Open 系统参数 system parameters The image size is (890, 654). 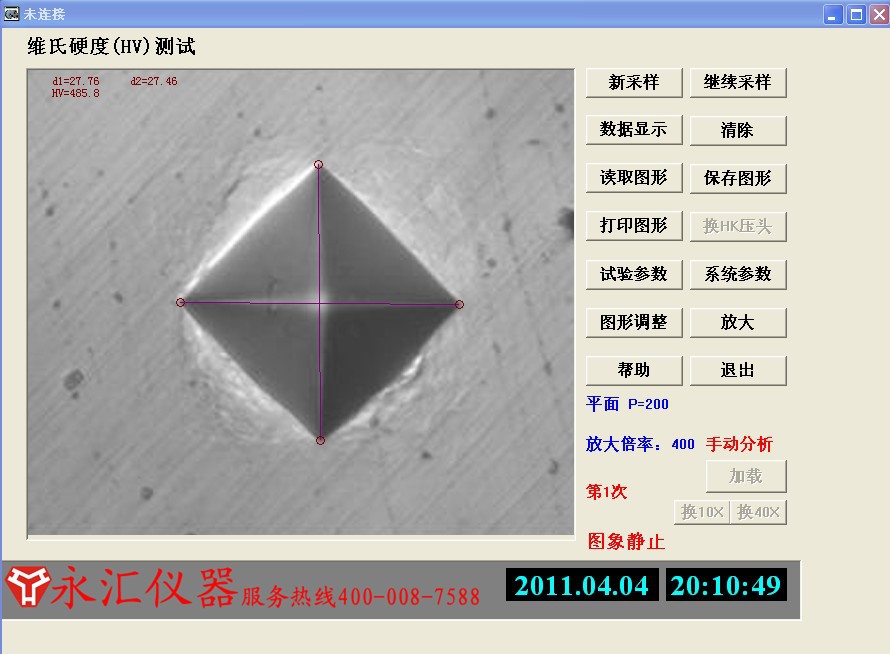pyautogui.click(x=737, y=274)
